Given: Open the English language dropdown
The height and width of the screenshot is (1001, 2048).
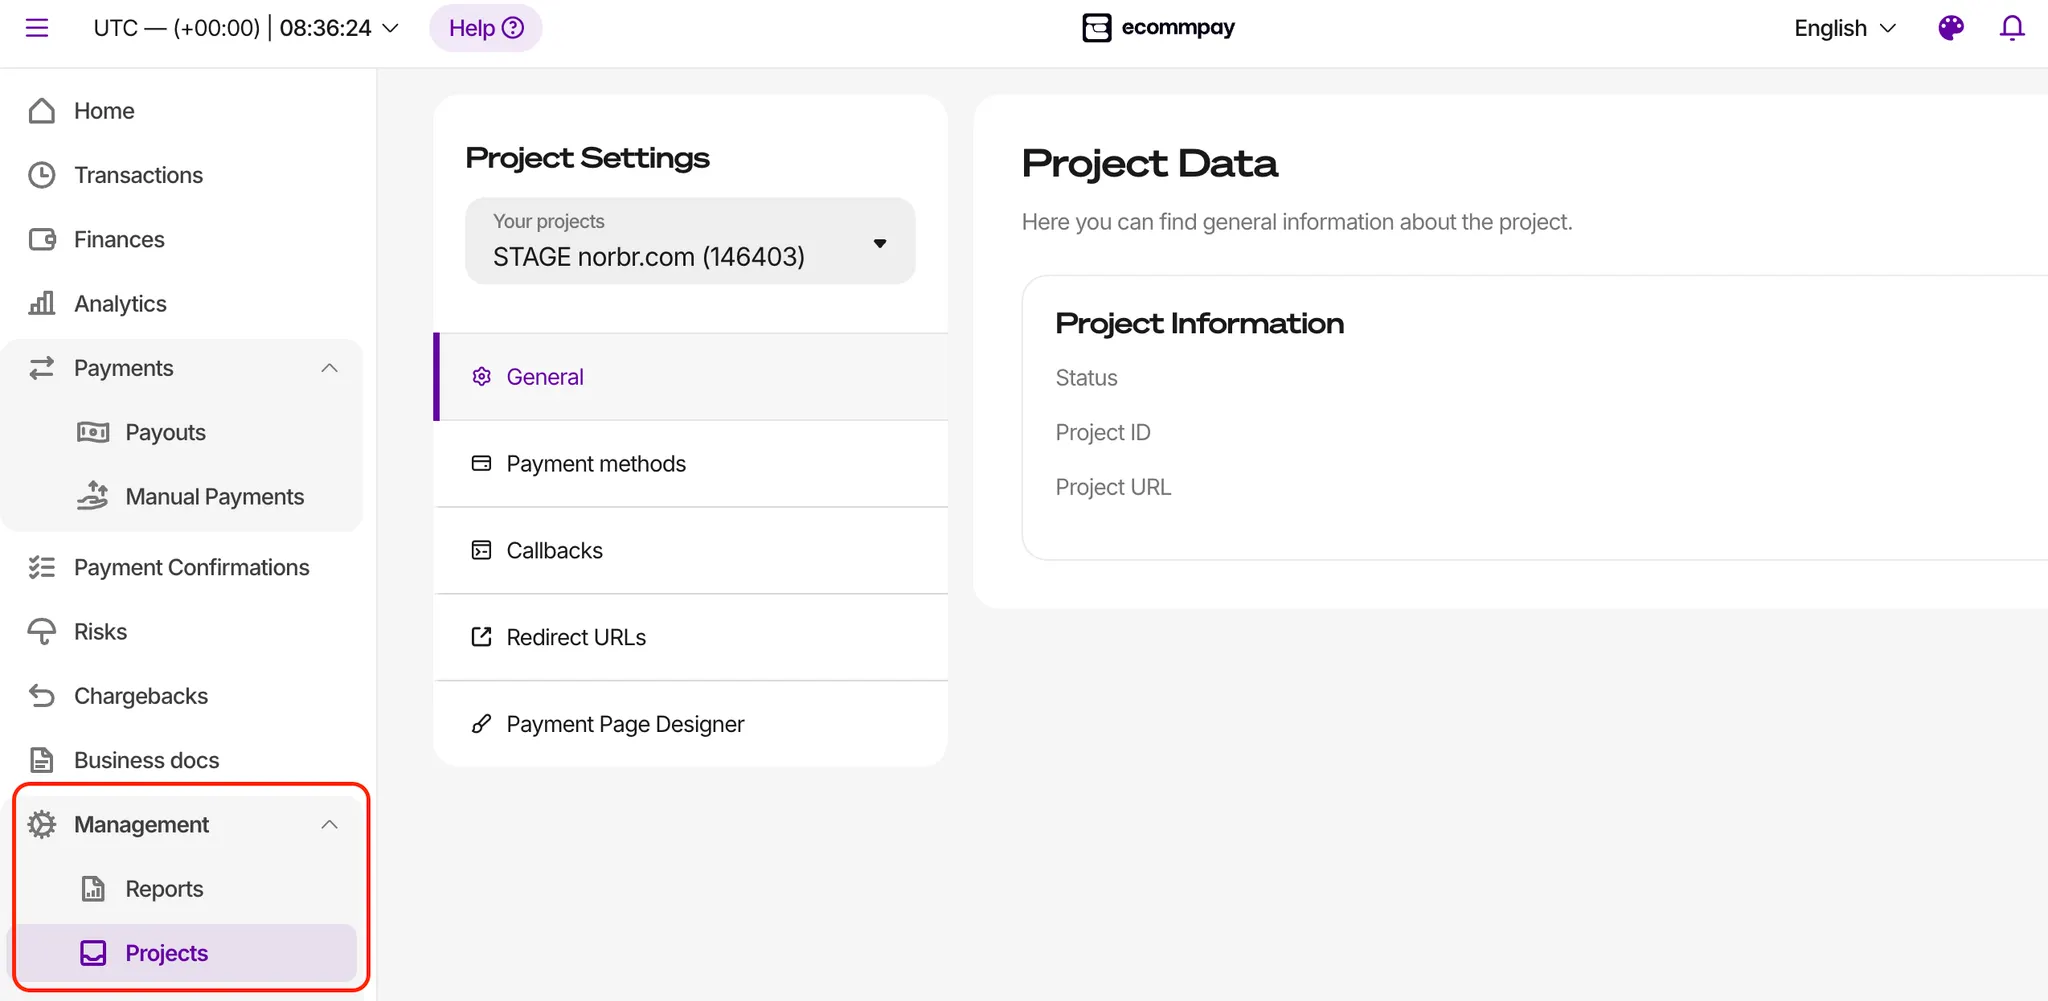Looking at the screenshot, I should pyautogui.click(x=1844, y=28).
